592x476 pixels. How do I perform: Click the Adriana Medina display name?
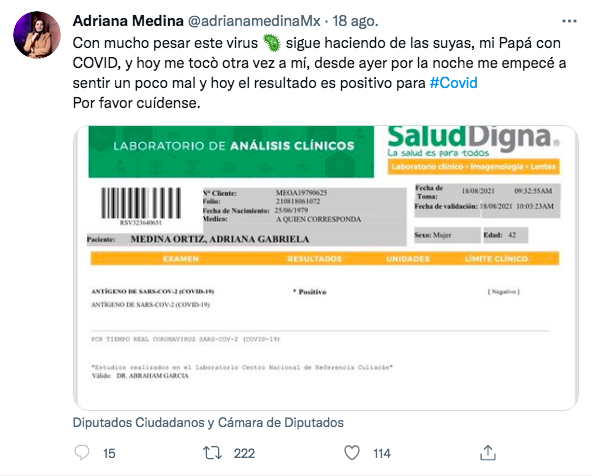click(128, 21)
